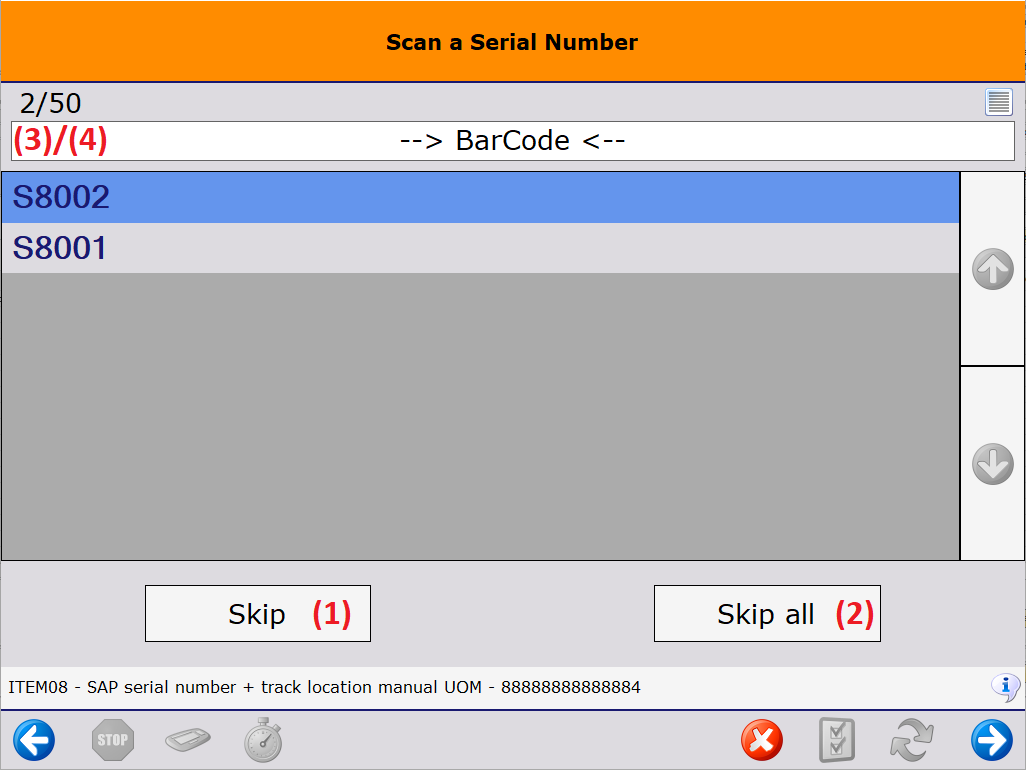Click the Skip button
Screen dimensions: 1026x770
[x=258, y=613]
